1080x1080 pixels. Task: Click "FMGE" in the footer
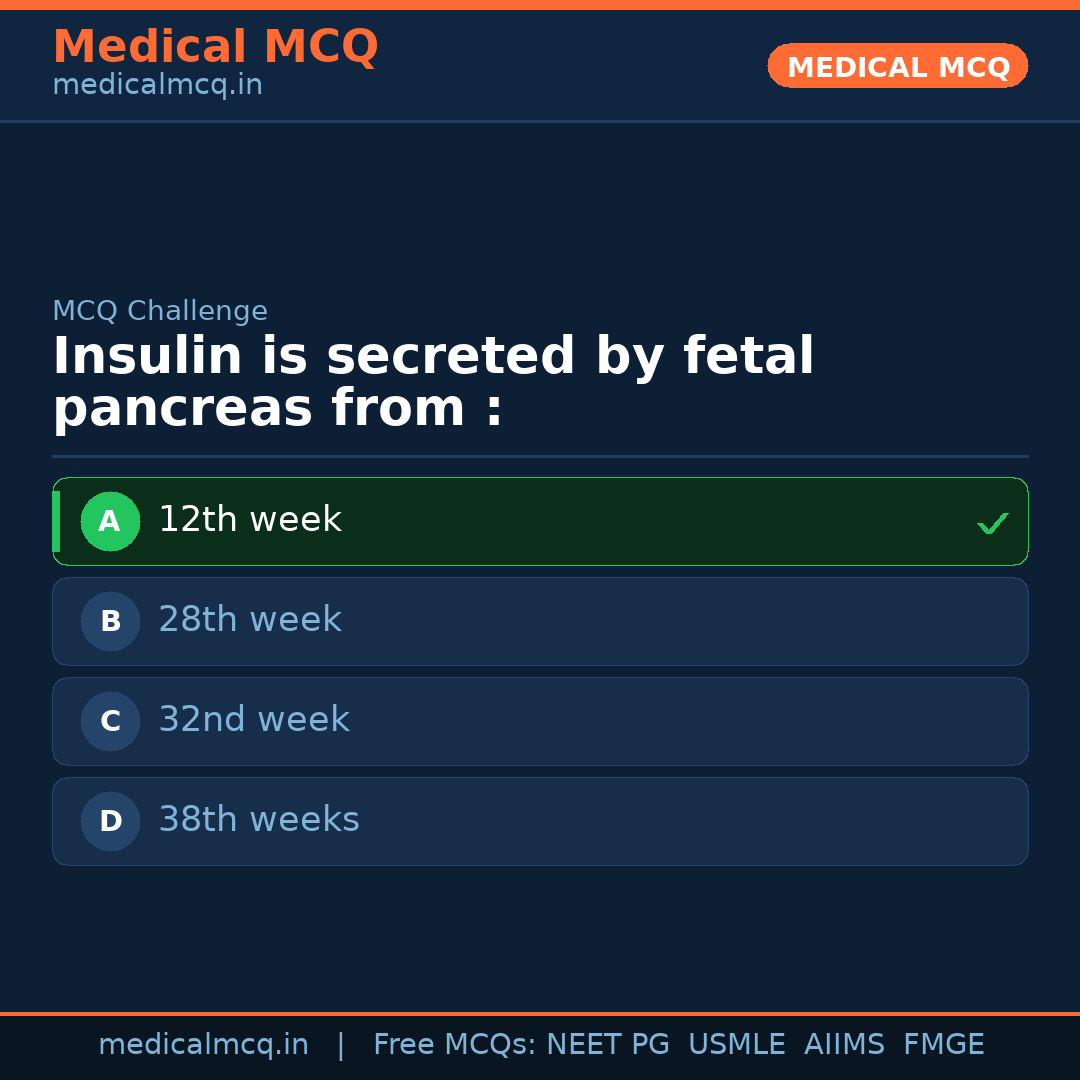pos(944,1045)
